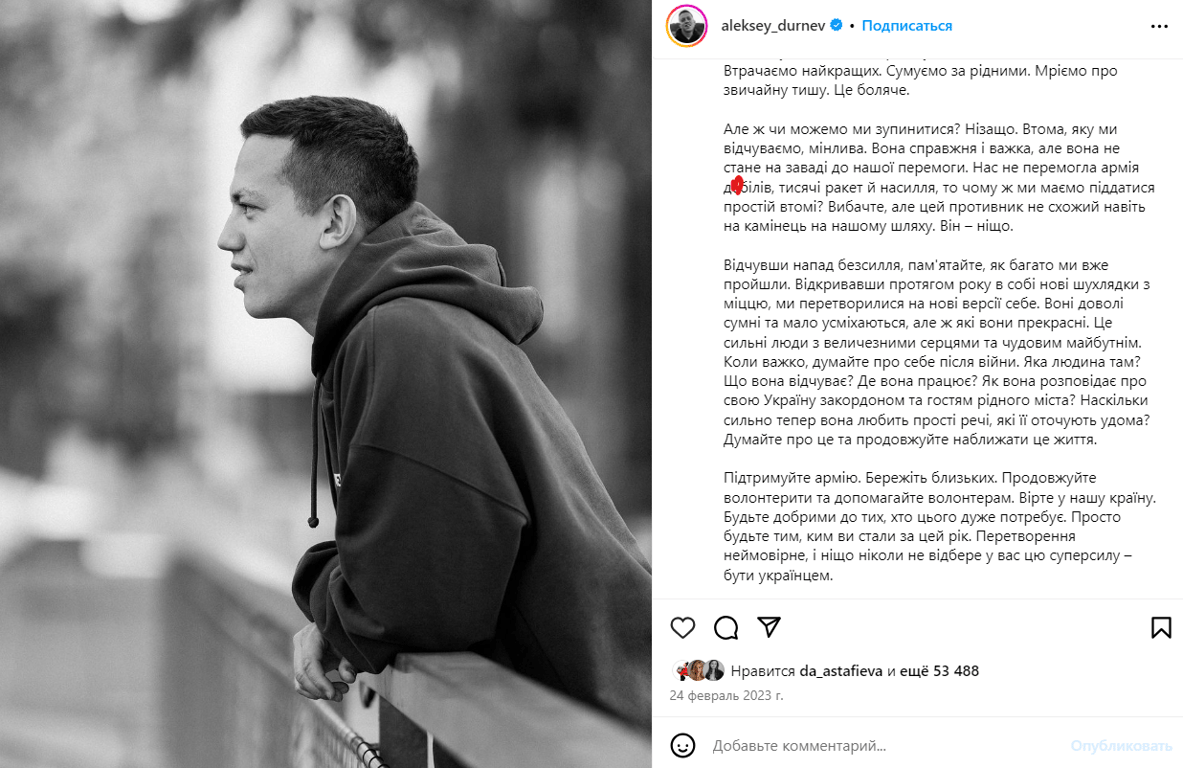Viewport: 1183px width, 768px height.
Task: Open post date 24 февраль 2023 г.
Action: click(727, 695)
